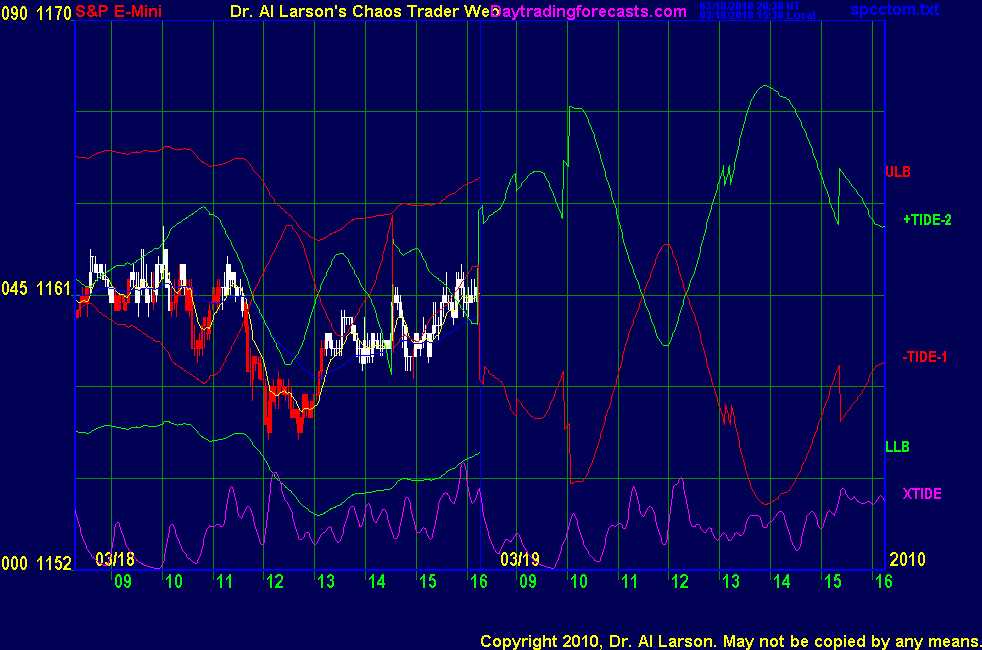Click the Daytradingforecasts.com link in header
This screenshot has height=650, width=982.
tap(590, 12)
